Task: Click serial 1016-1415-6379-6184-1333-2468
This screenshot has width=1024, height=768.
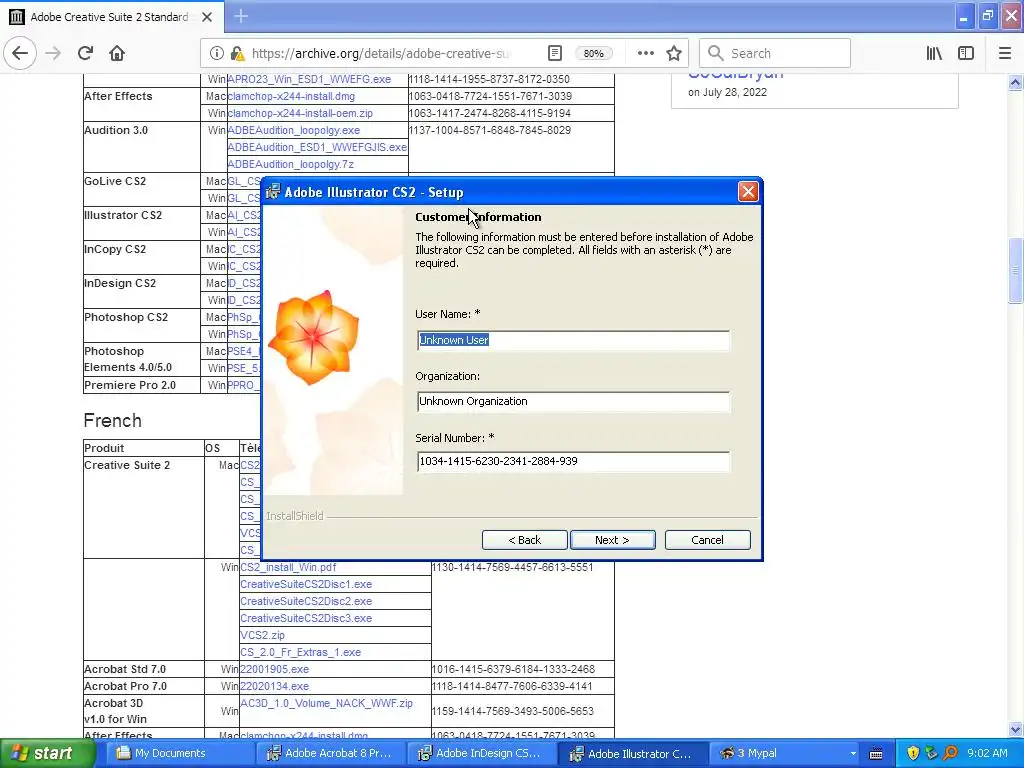Action: coord(513,669)
